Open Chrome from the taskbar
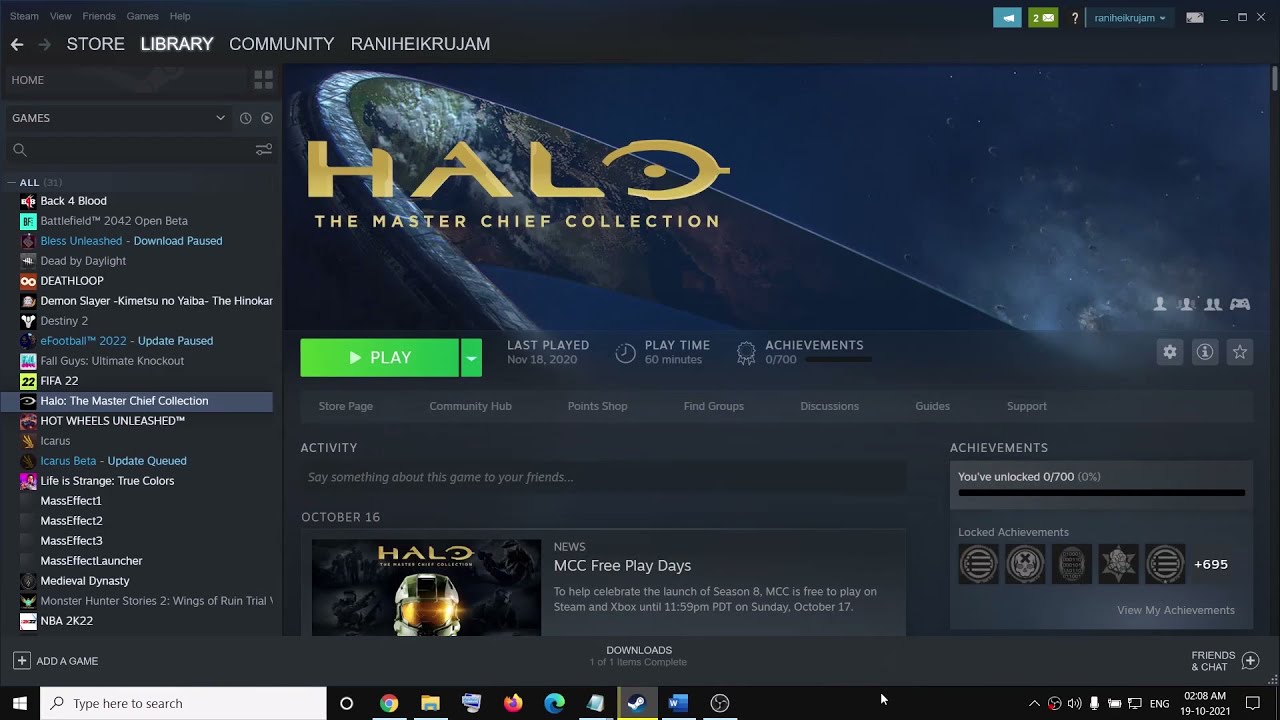The image size is (1280, 720). tap(389, 703)
